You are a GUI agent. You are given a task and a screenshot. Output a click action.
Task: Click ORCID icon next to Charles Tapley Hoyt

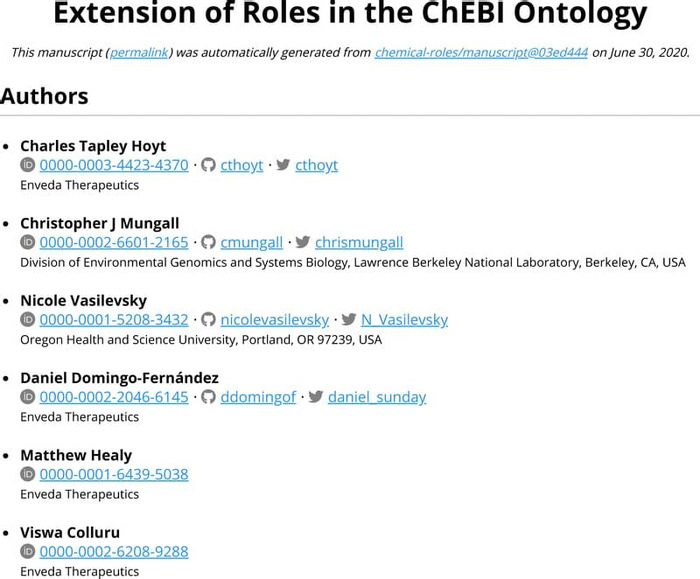coord(28,165)
